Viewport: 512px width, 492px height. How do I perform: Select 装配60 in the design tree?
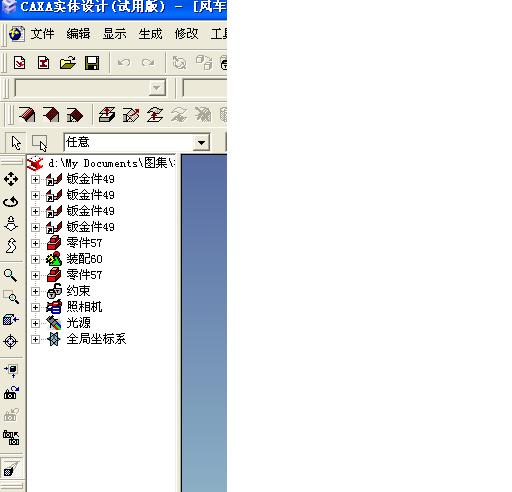84,259
